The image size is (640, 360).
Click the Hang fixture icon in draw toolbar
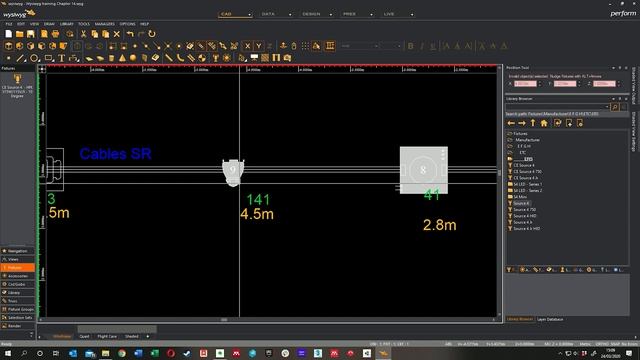216,58
